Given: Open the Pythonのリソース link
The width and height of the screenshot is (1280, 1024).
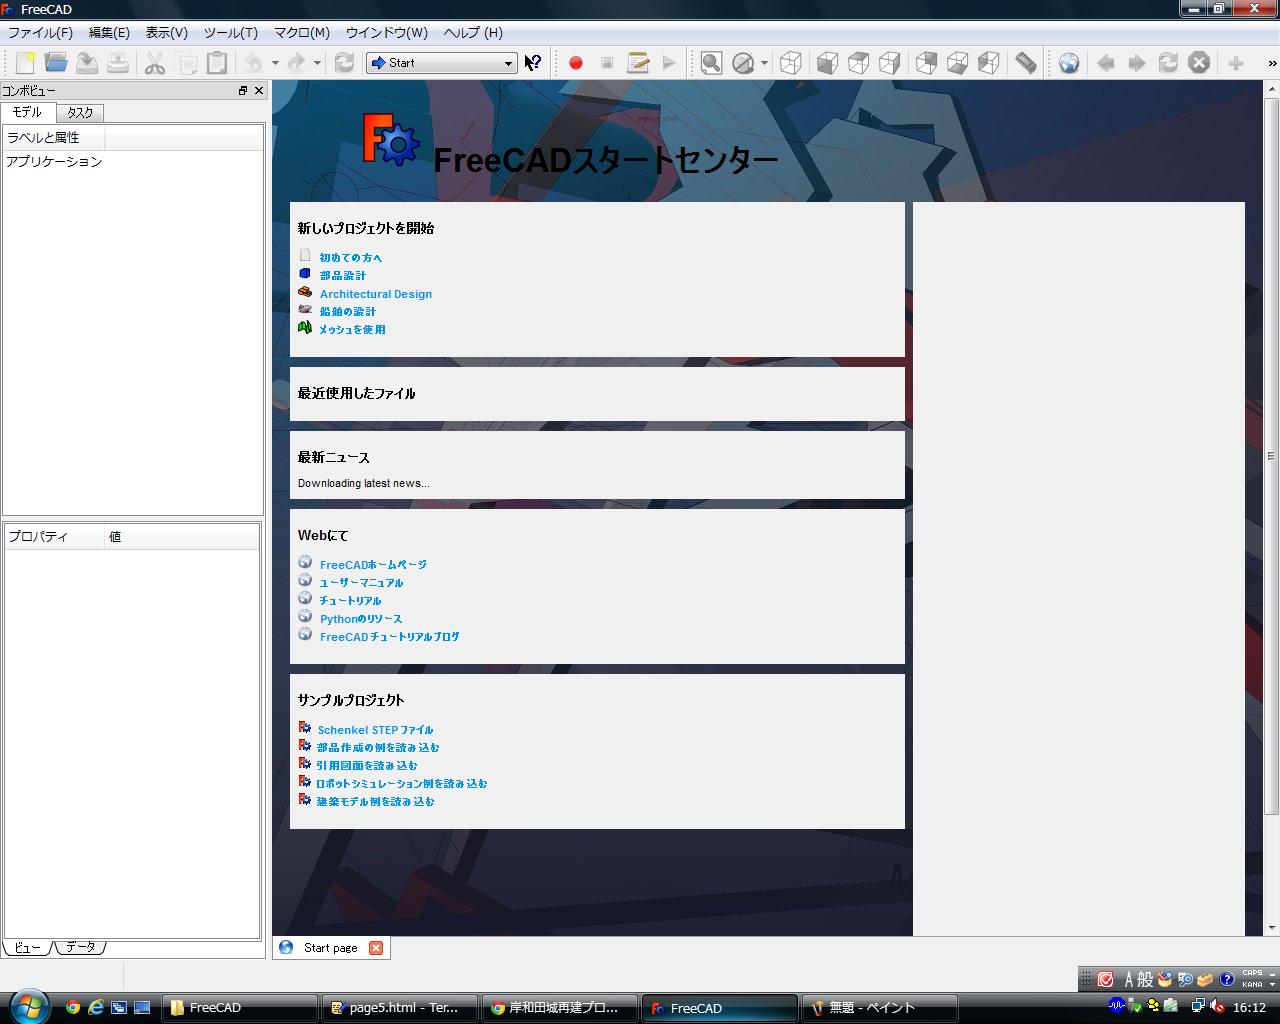Looking at the screenshot, I should [x=361, y=619].
